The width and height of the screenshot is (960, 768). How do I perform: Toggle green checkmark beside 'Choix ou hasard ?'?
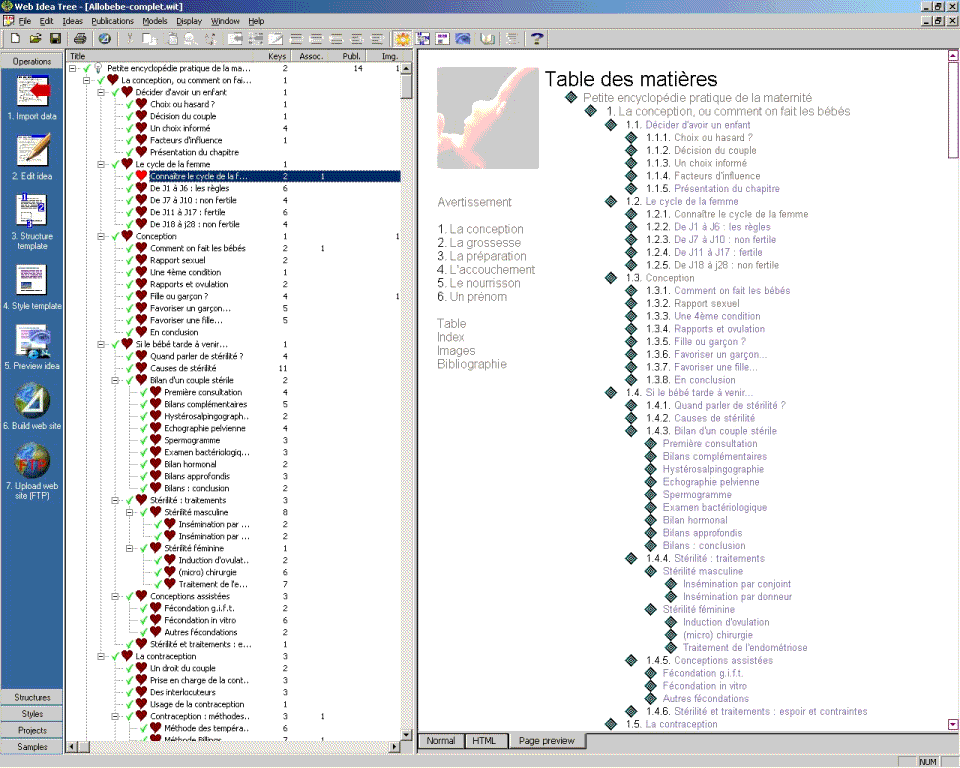[129, 104]
